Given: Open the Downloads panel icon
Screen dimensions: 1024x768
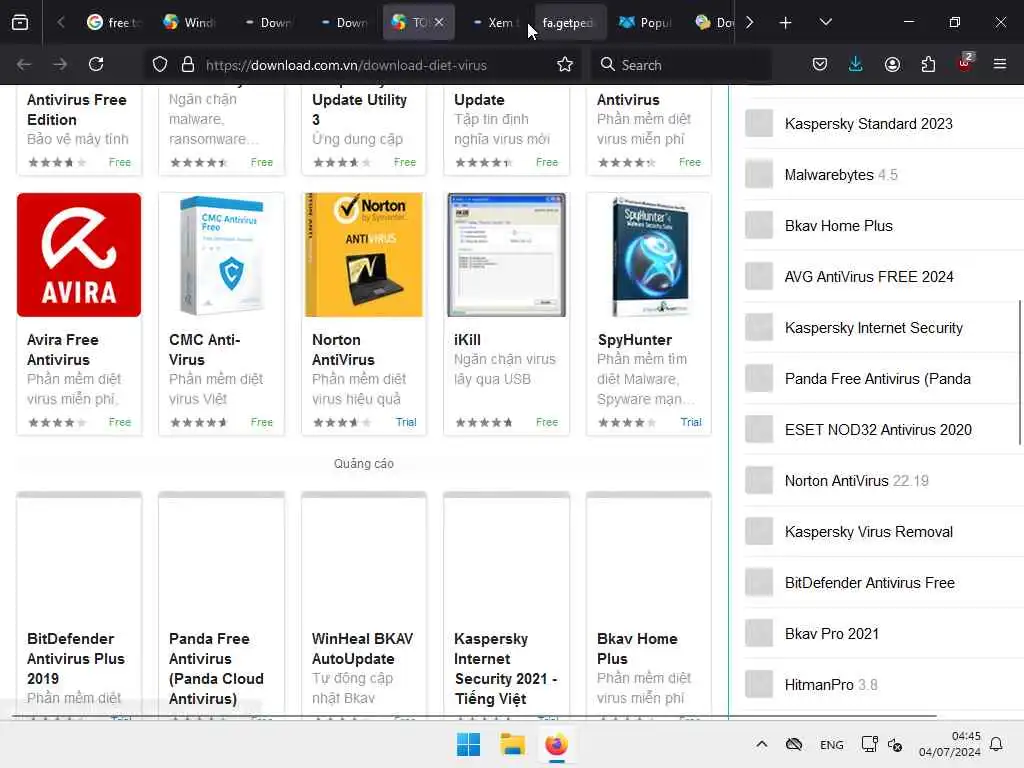Looking at the screenshot, I should pos(856,64).
